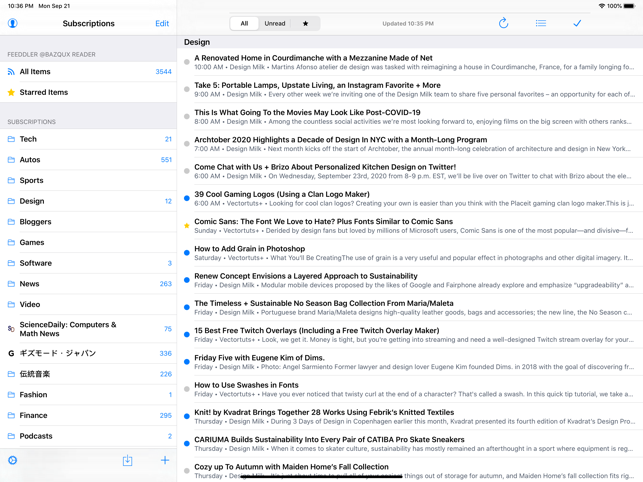Screen dimensions: 643x482
Task: Open Going To the Movies Post-COVID-19 article
Action: 410,117
